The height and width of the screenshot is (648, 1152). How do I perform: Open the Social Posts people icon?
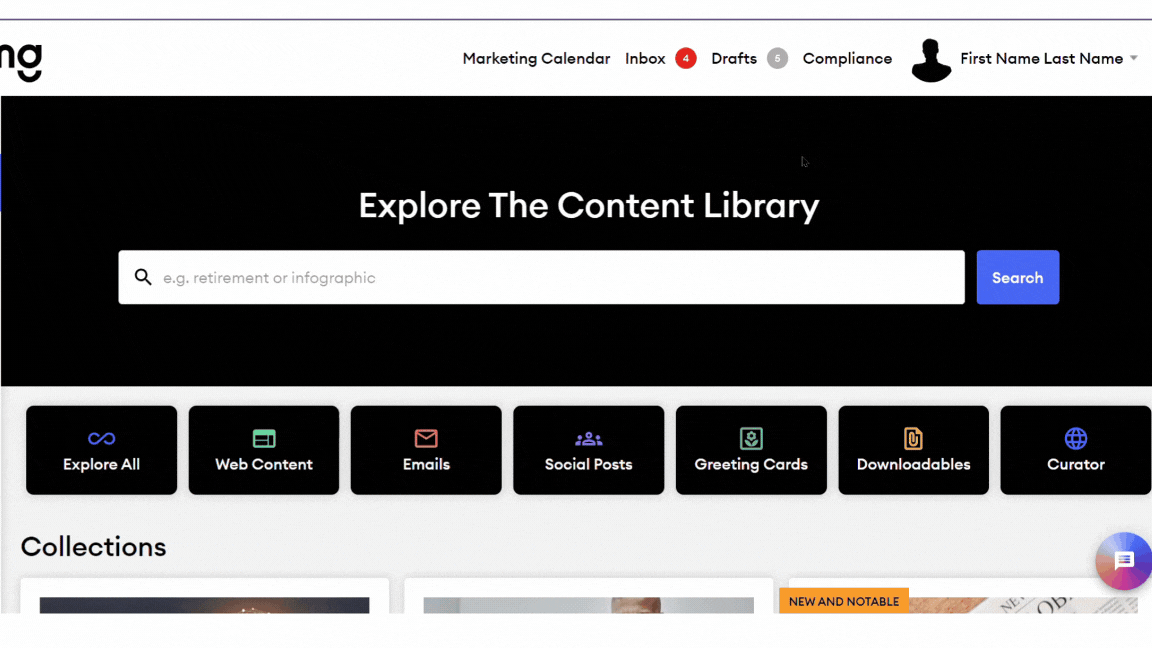coord(588,438)
